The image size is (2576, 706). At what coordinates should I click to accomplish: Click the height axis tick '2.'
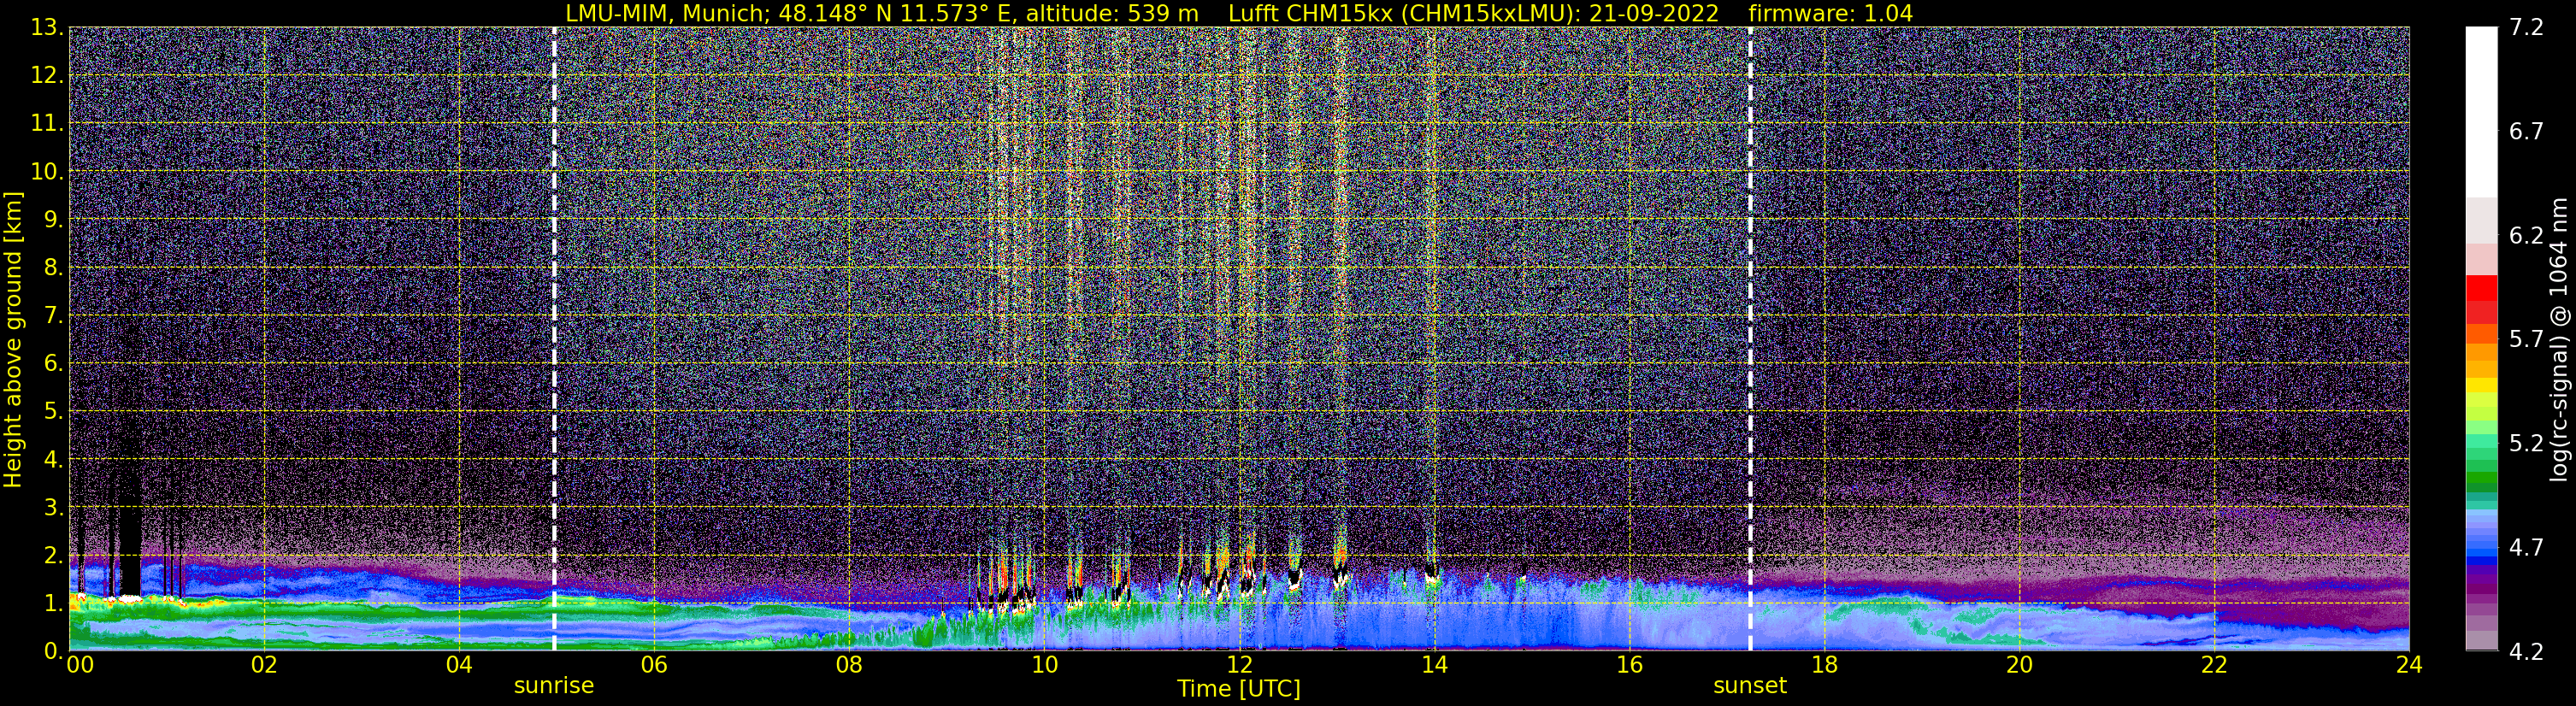54,555
